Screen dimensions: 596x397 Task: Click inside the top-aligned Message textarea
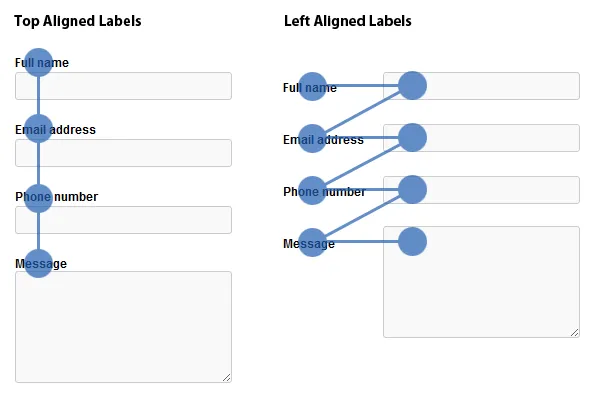123,327
